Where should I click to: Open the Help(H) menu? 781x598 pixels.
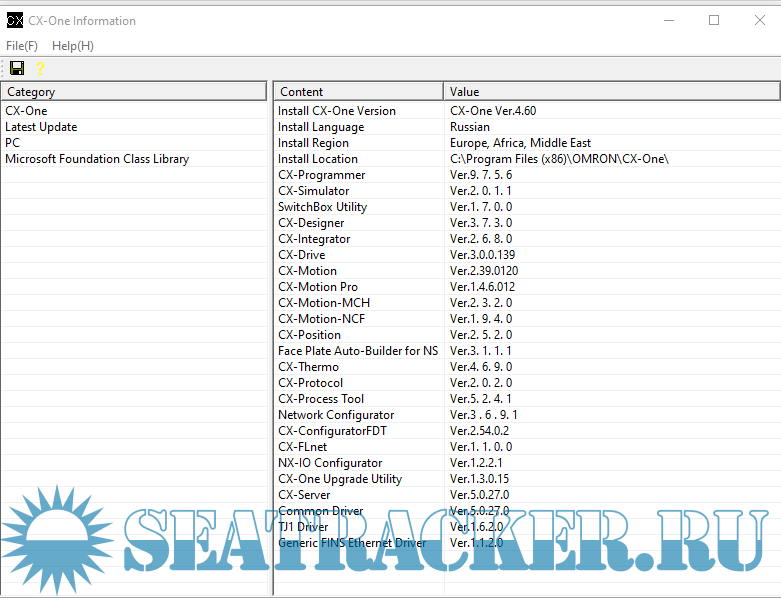[73, 46]
